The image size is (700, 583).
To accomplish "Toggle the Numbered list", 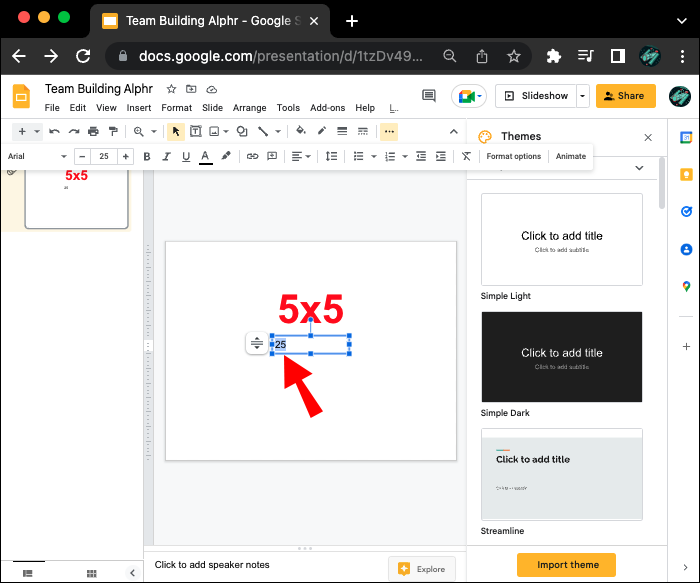I will [390, 156].
